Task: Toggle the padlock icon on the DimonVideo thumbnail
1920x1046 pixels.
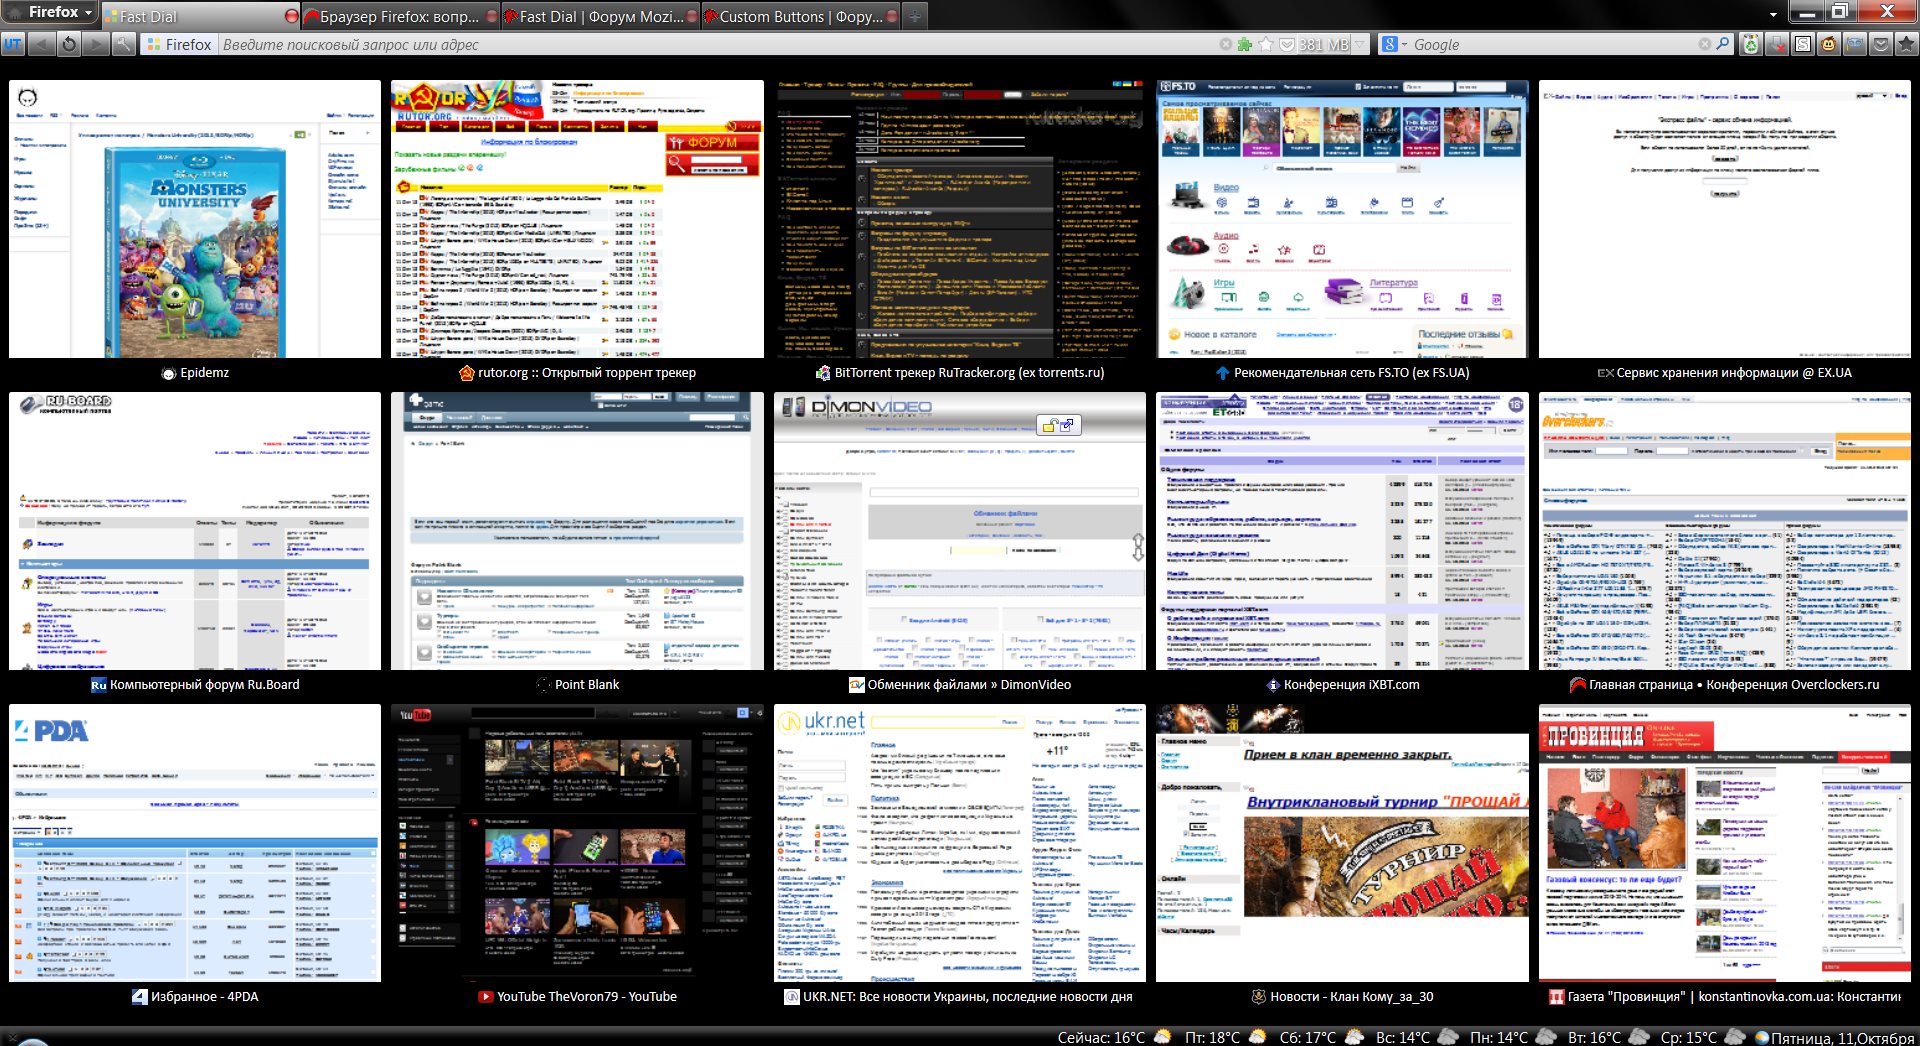Action: click(x=1049, y=425)
